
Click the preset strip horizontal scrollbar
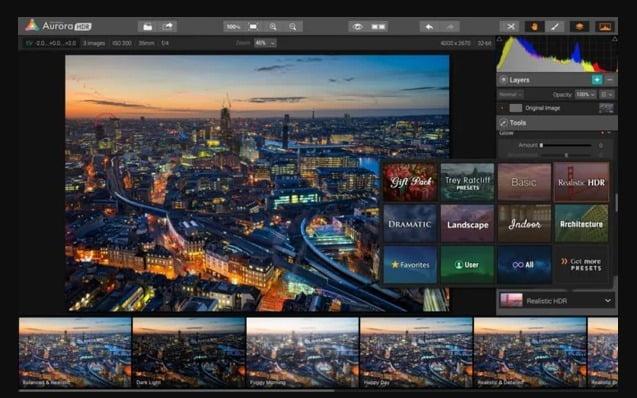pos(177,391)
